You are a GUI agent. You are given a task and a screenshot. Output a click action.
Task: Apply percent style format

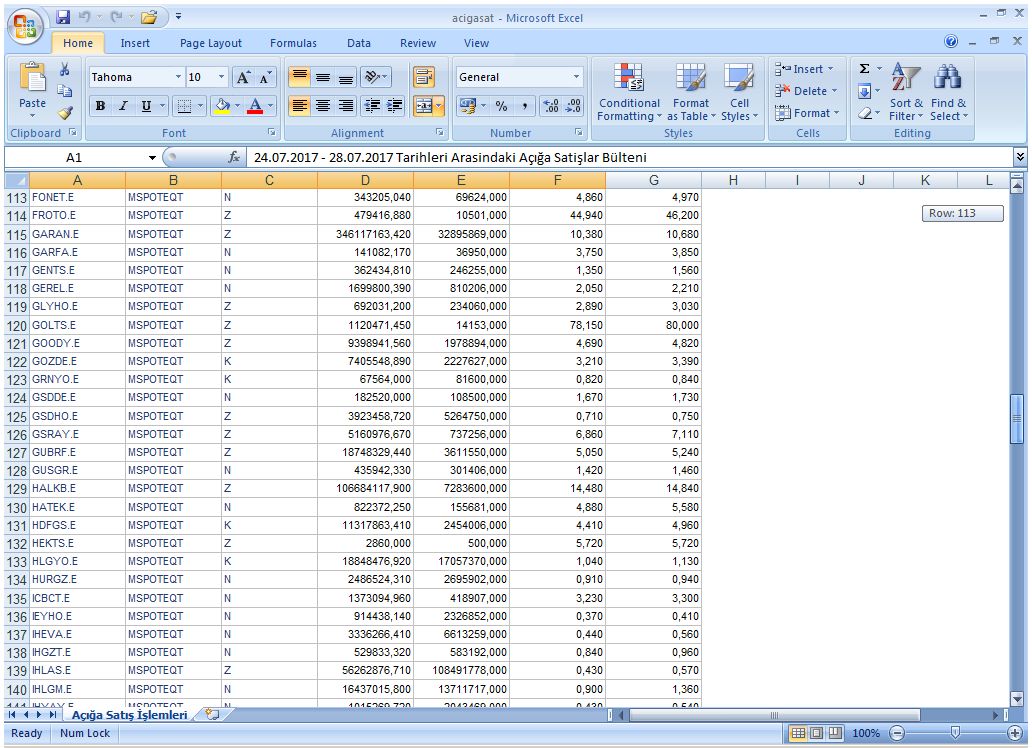coord(502,105)
